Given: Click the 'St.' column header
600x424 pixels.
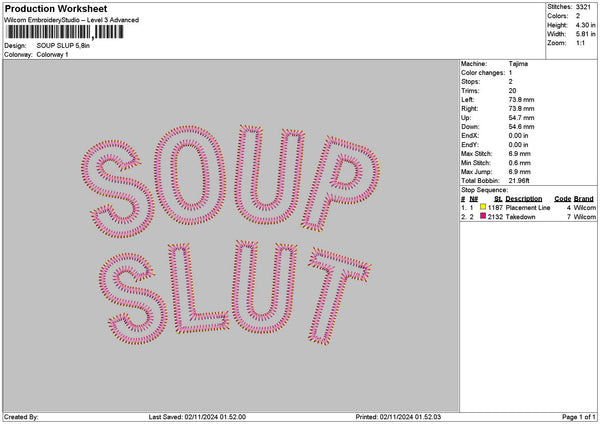Looking at the screenshot, I should coord(498,199).
